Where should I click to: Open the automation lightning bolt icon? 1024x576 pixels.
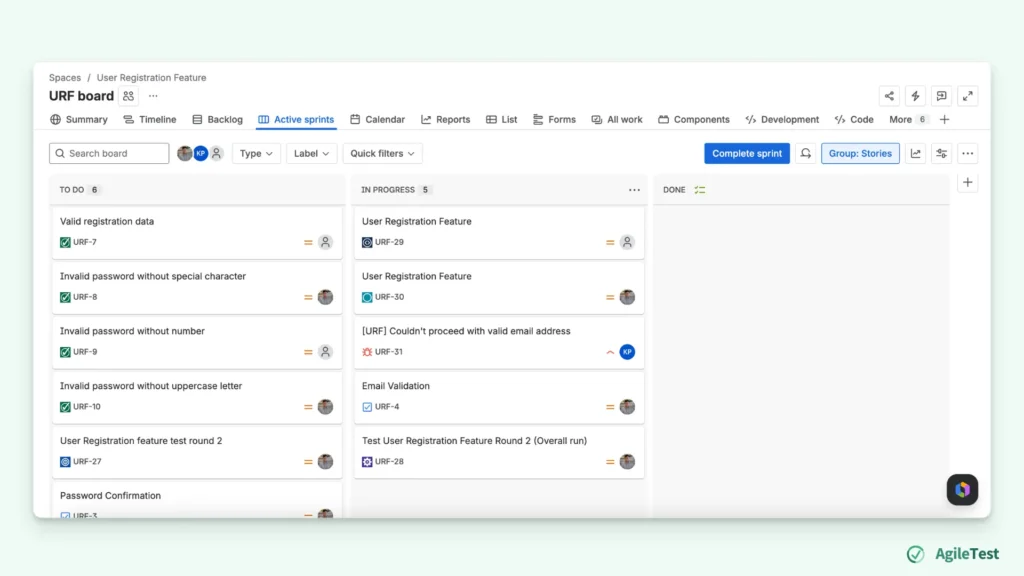pos(915,96)
